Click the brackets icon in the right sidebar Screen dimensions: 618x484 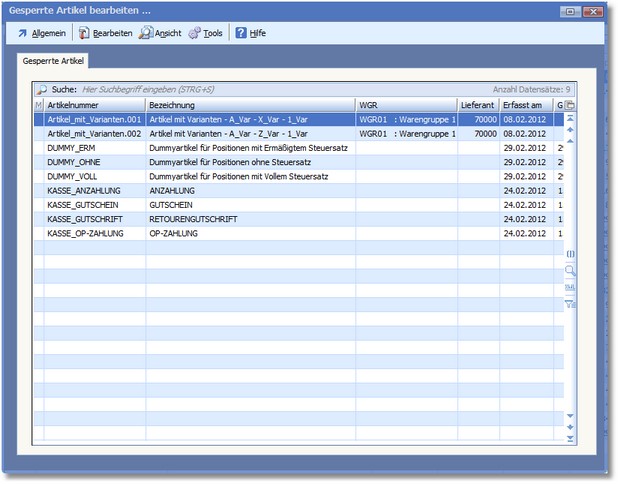tap(570, 253)
